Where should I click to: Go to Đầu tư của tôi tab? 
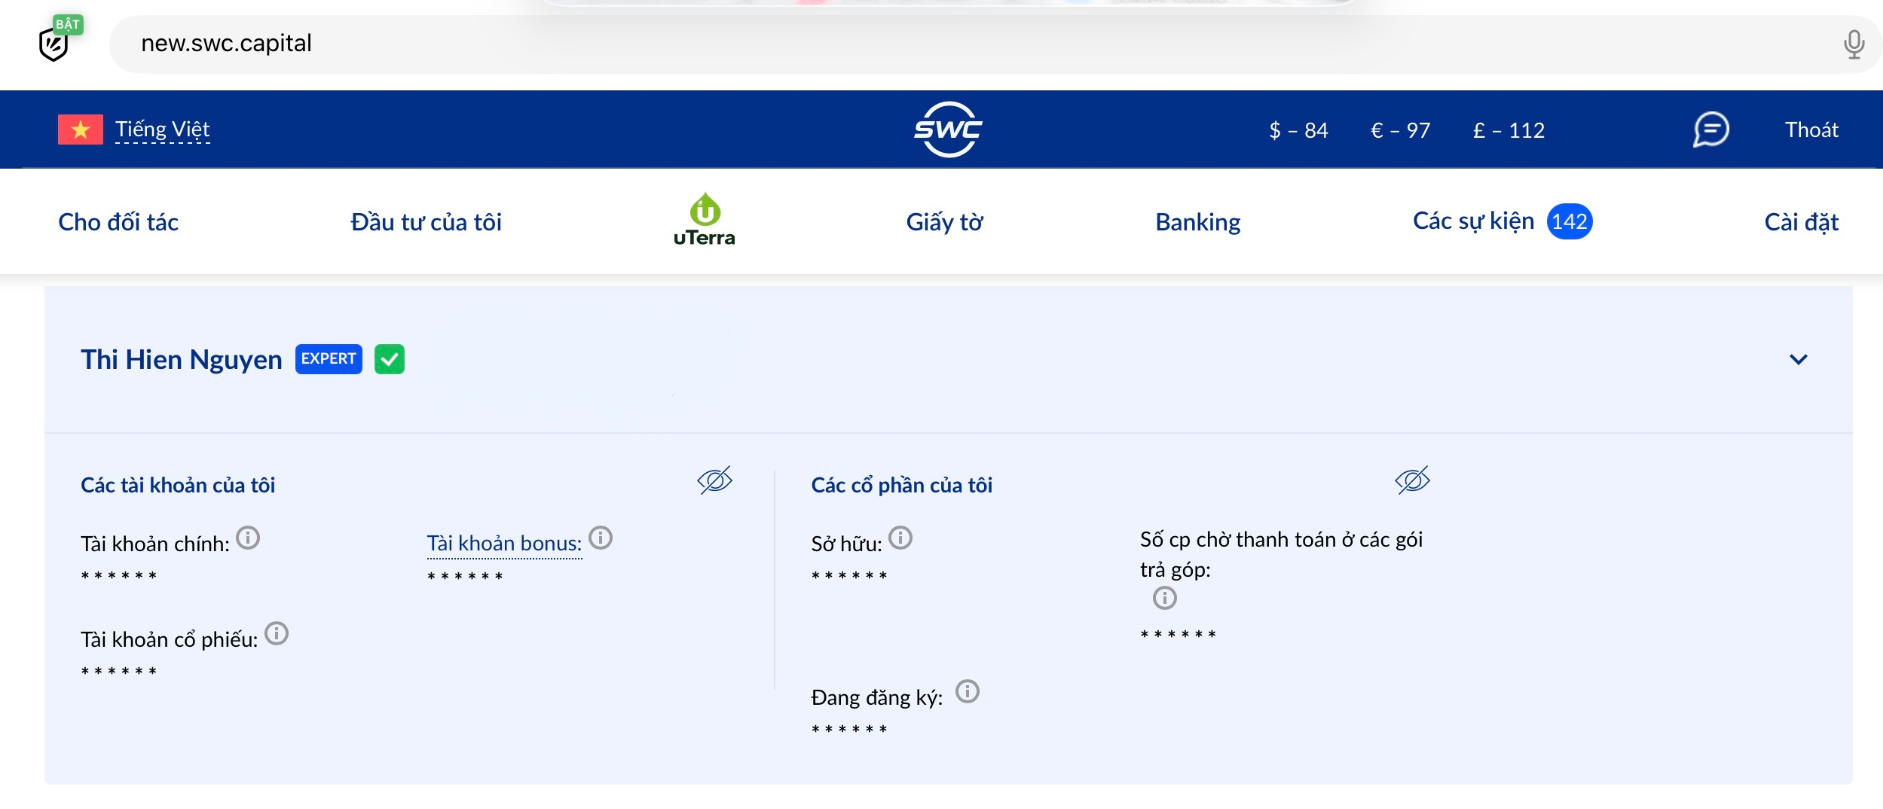(x=426, y=222)
